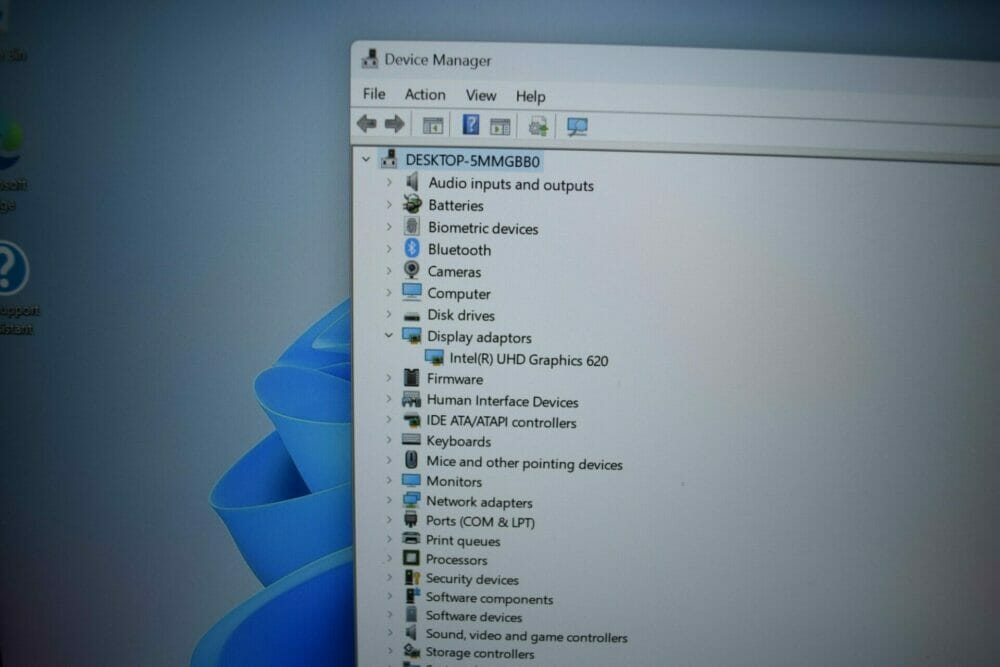Select the Keyboards label
Screen dimensions: 1000x667
point(459,441)
